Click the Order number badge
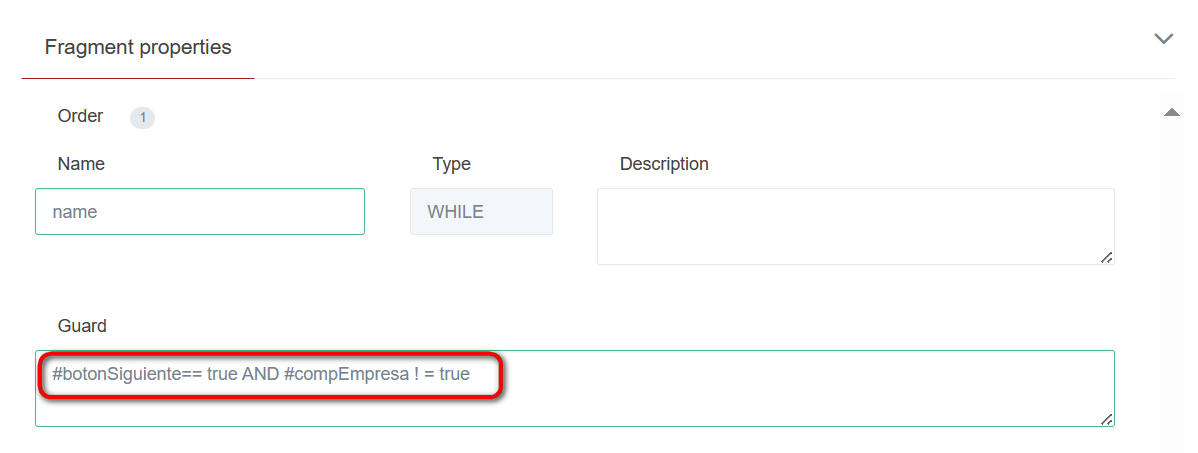This screenshot has width=1198, height=453. pos(142,118)
